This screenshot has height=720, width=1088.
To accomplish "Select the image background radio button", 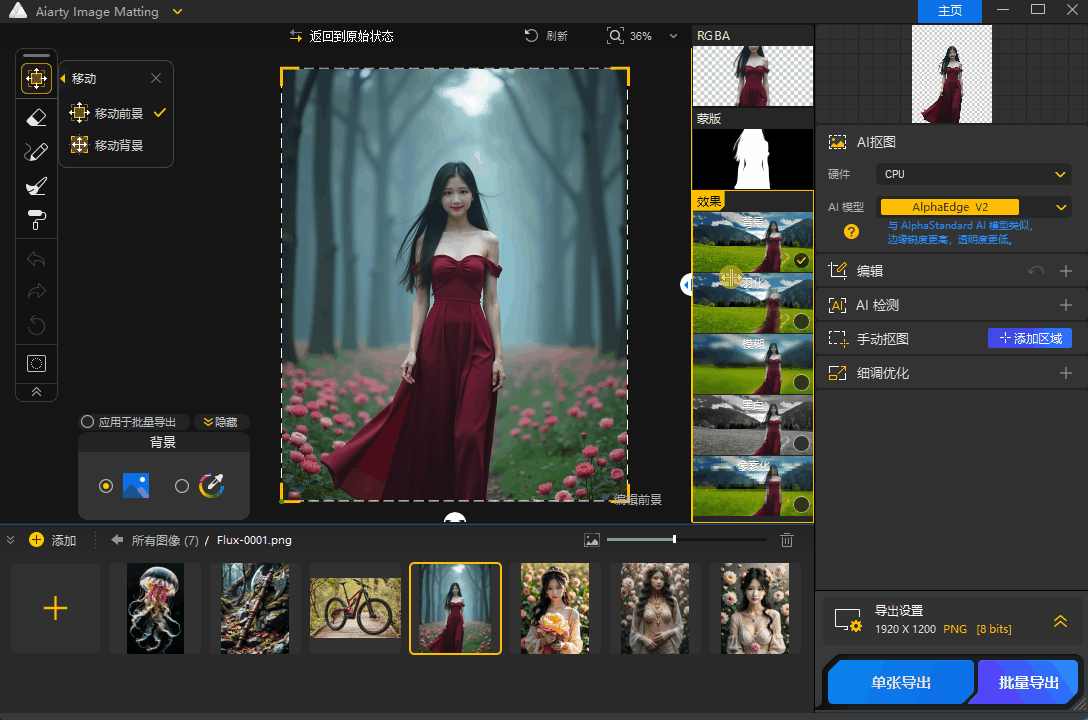I will [x=105, y=486].
